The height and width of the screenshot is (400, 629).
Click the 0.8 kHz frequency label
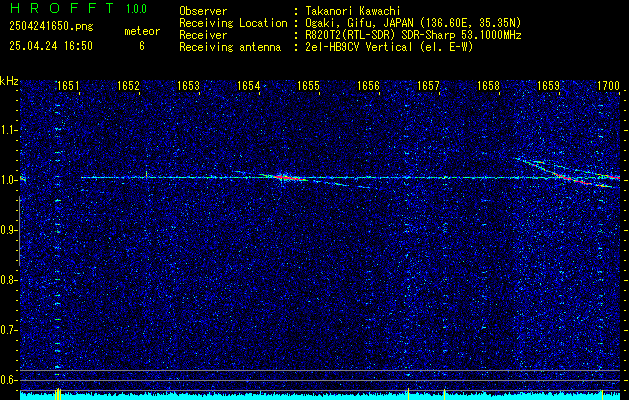[8, 280]
